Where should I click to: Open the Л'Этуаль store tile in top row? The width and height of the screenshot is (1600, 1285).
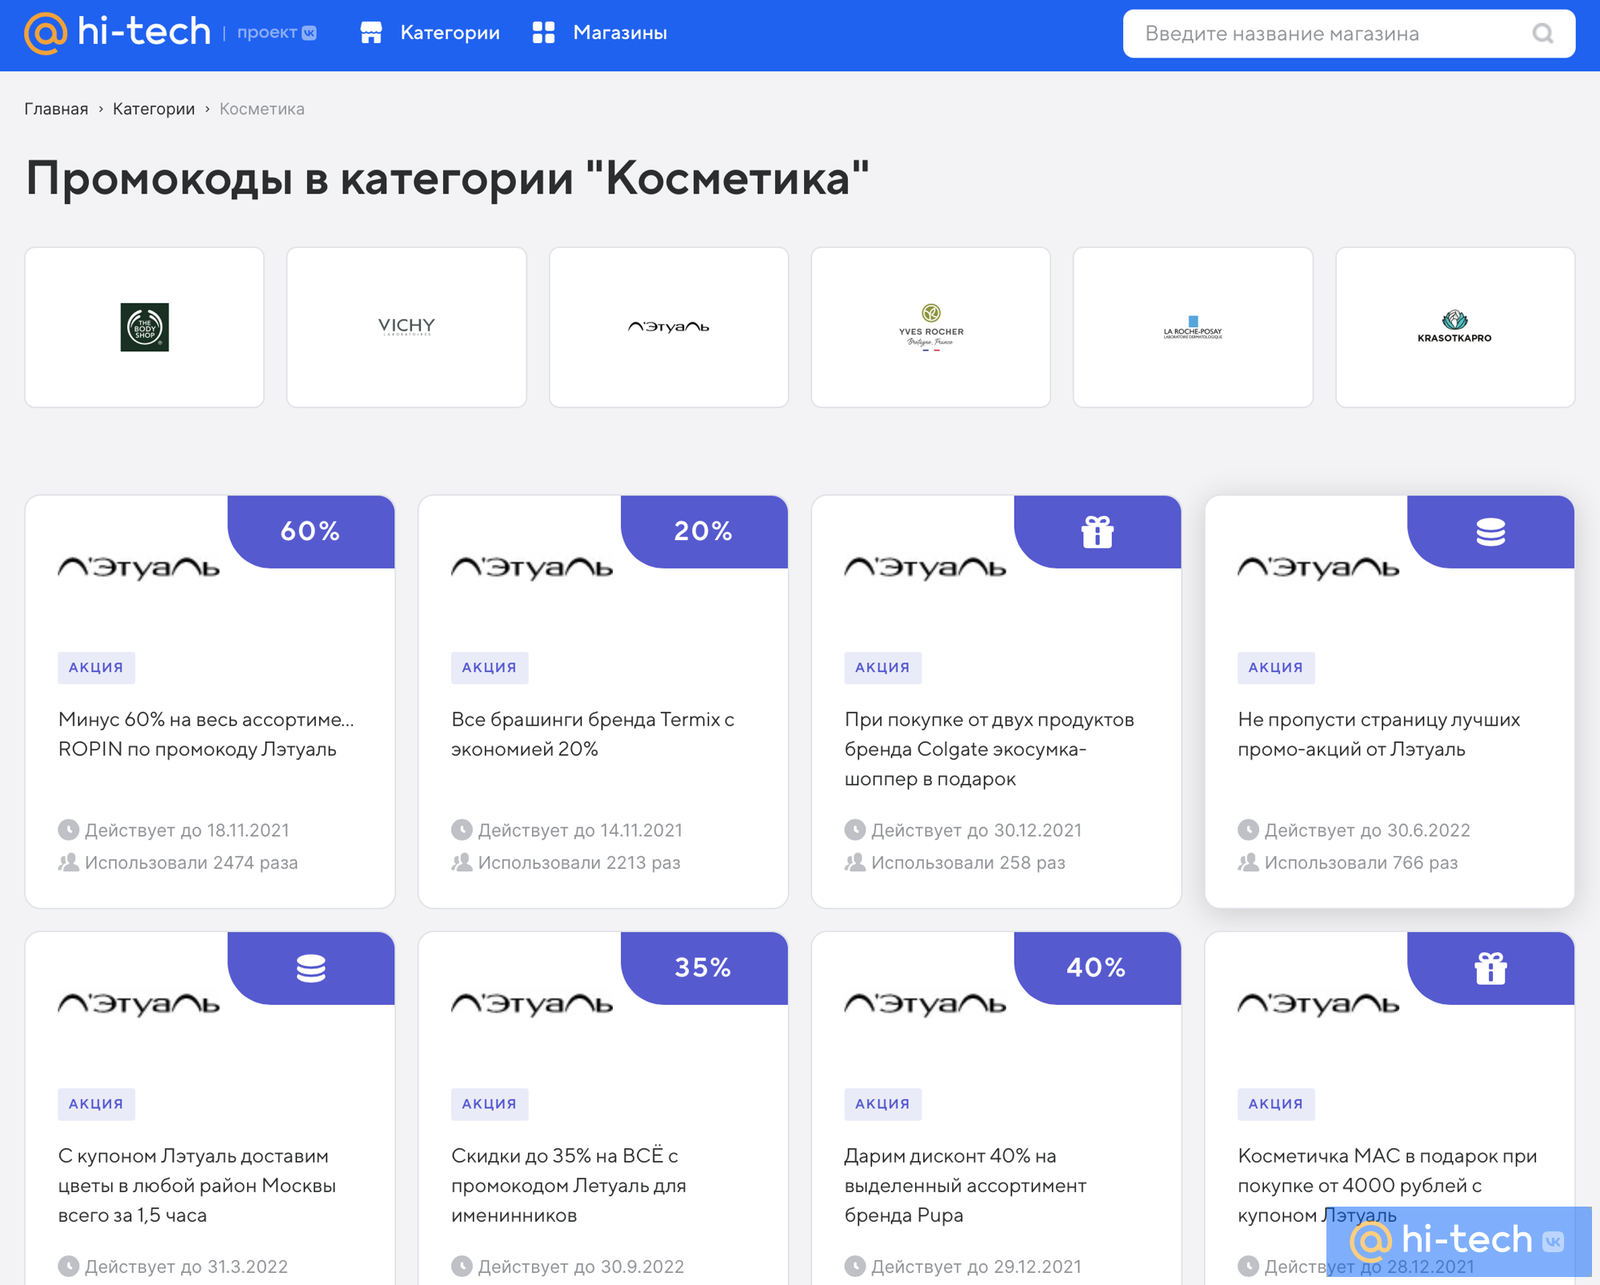pyautogui.click(x=669, y=327)
